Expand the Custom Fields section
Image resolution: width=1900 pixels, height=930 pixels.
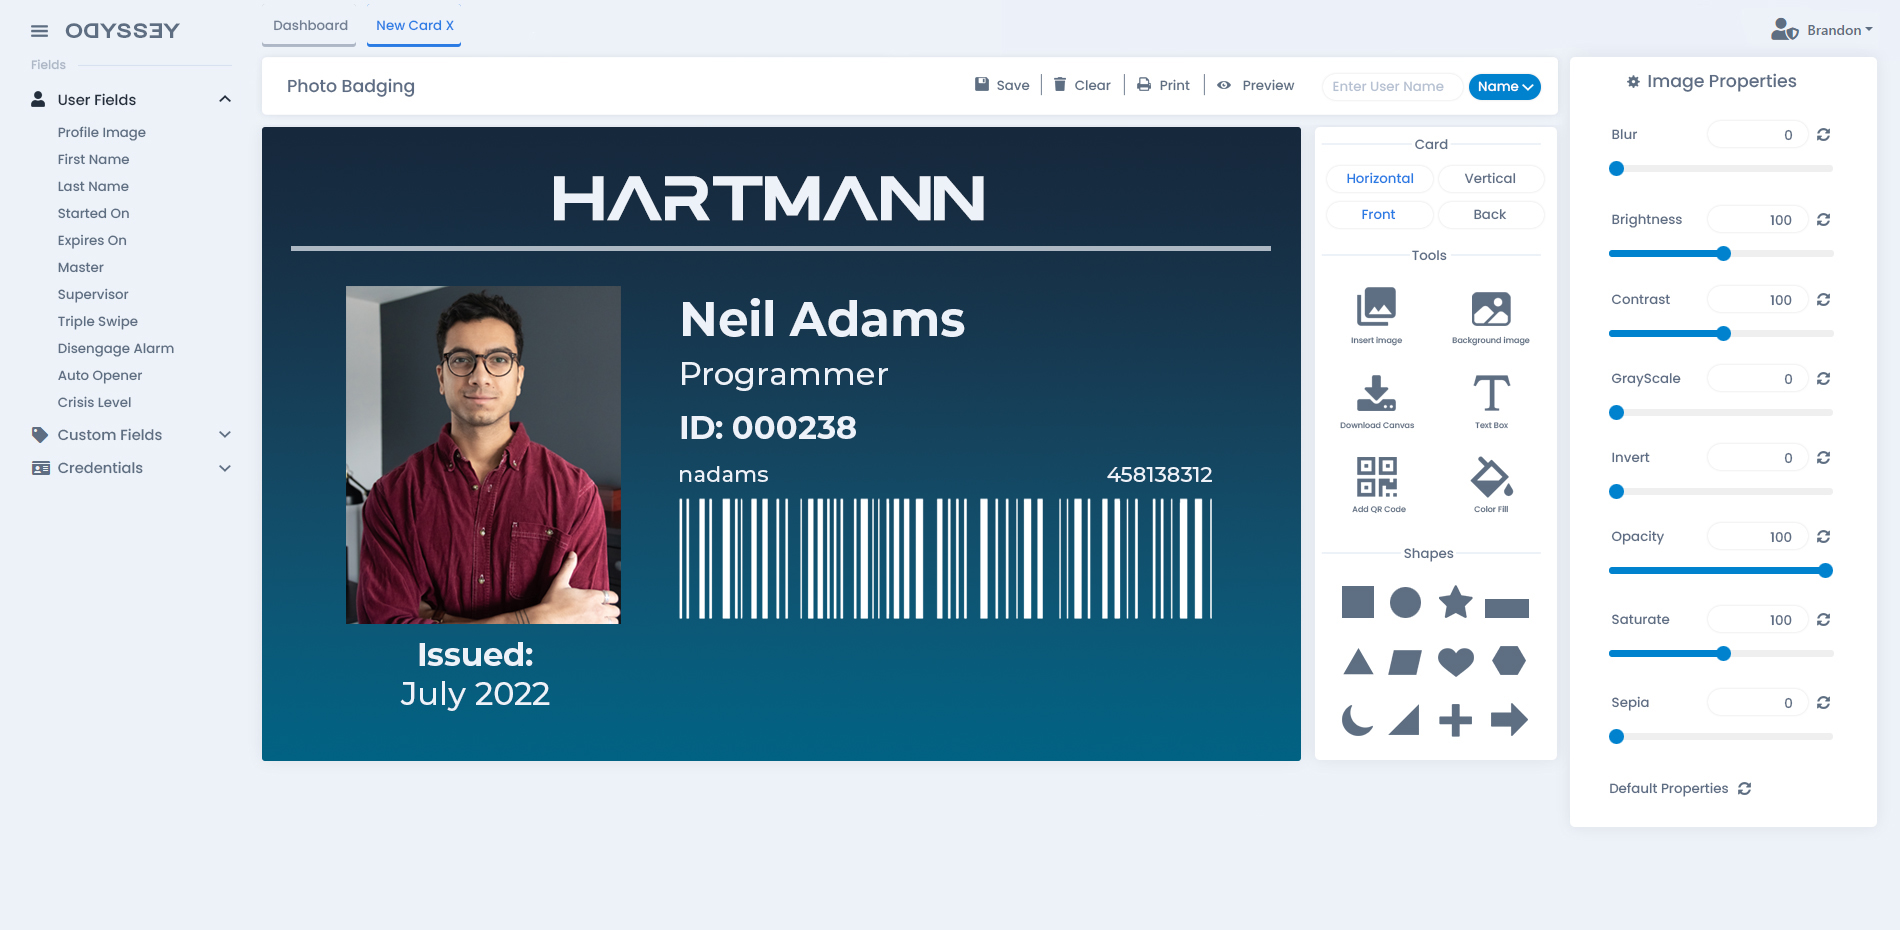tap(225, 434)
